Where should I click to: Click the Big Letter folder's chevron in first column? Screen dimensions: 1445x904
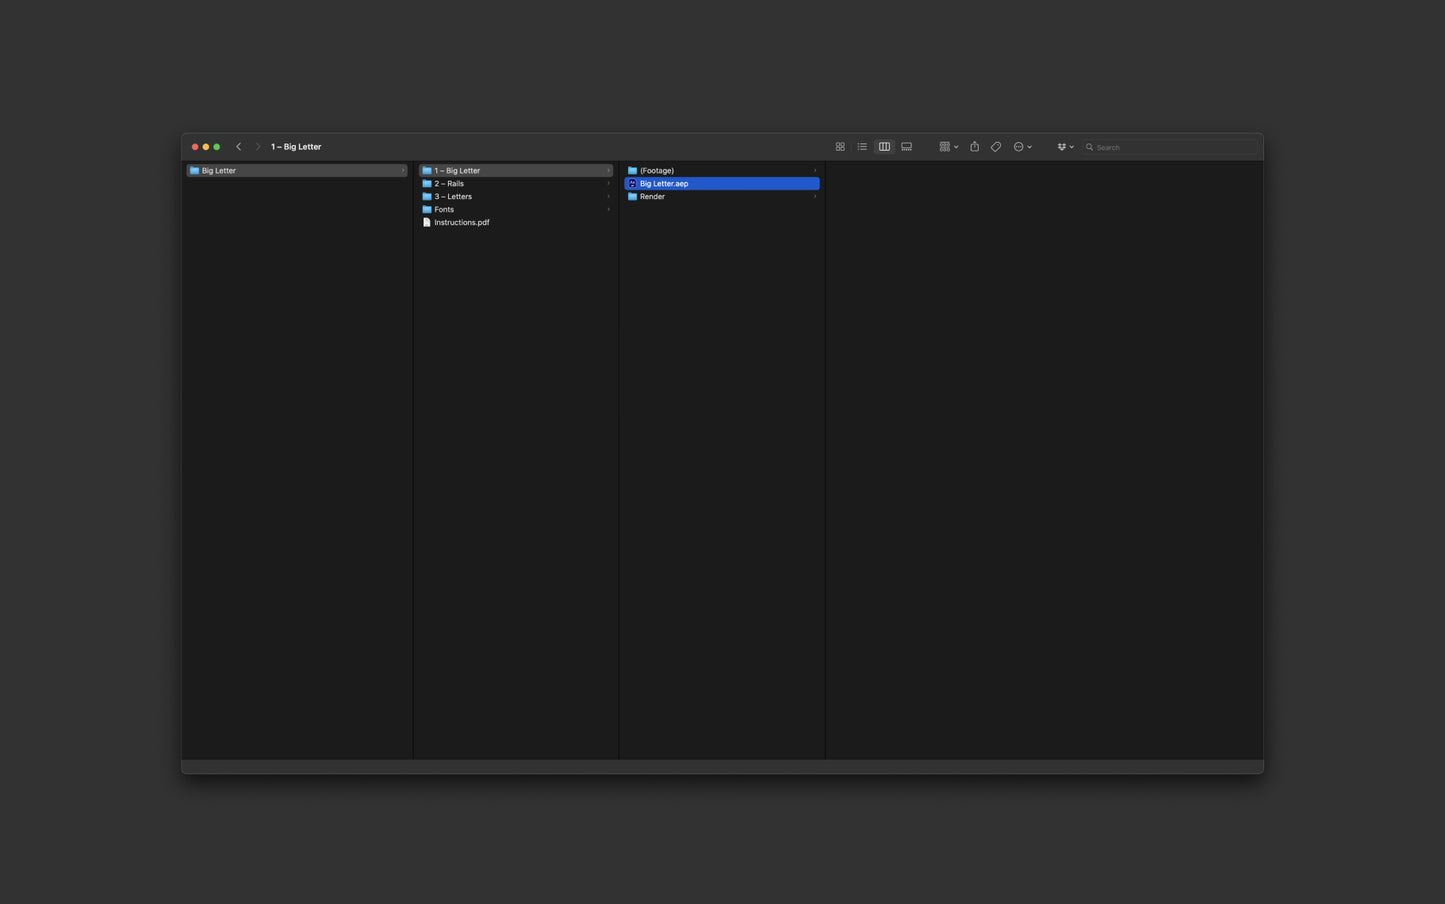click(403, 171)
